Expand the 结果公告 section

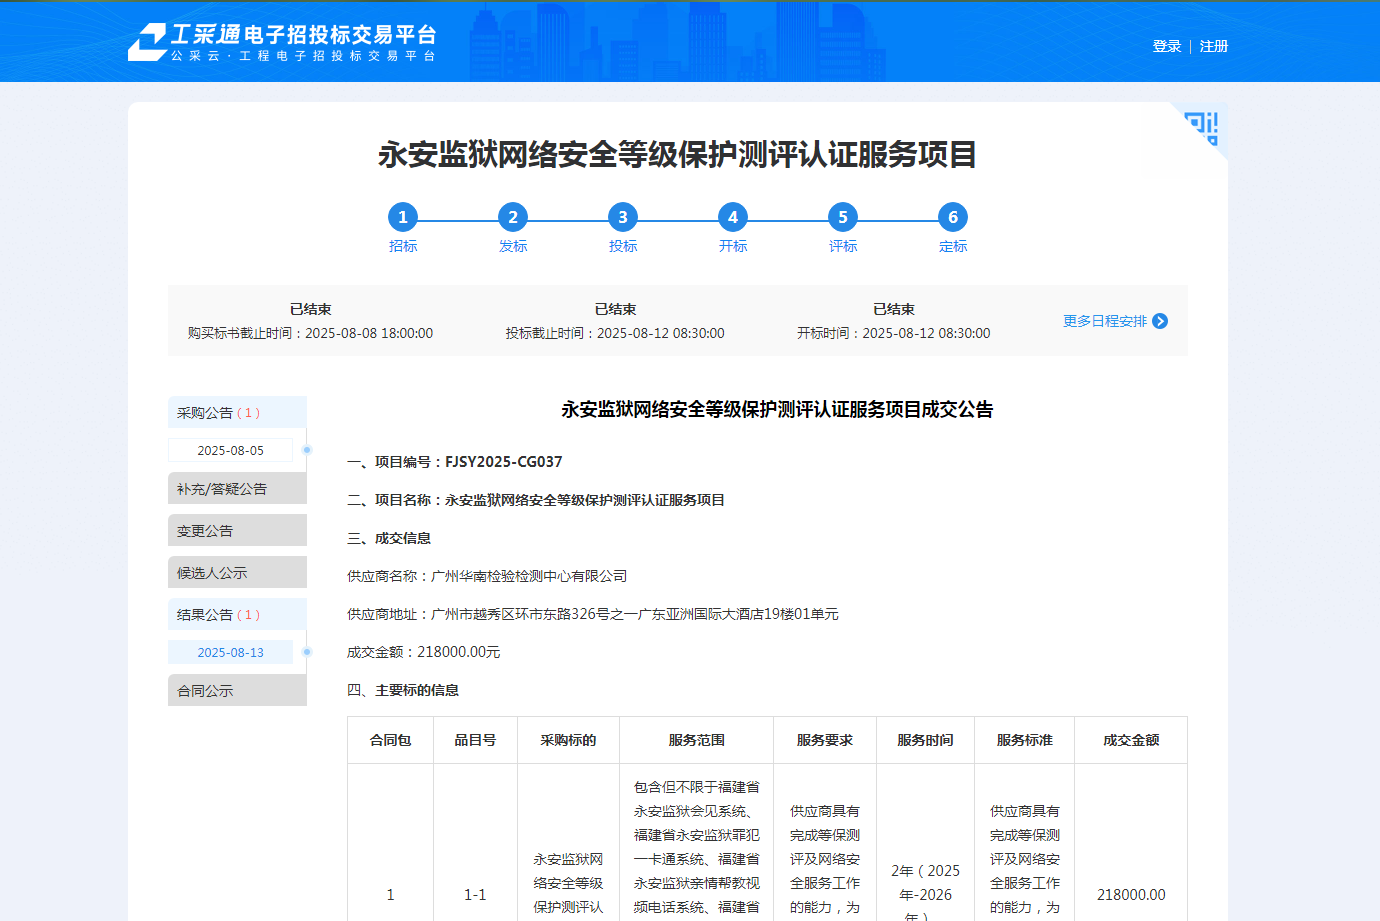(x=237, y=614)
